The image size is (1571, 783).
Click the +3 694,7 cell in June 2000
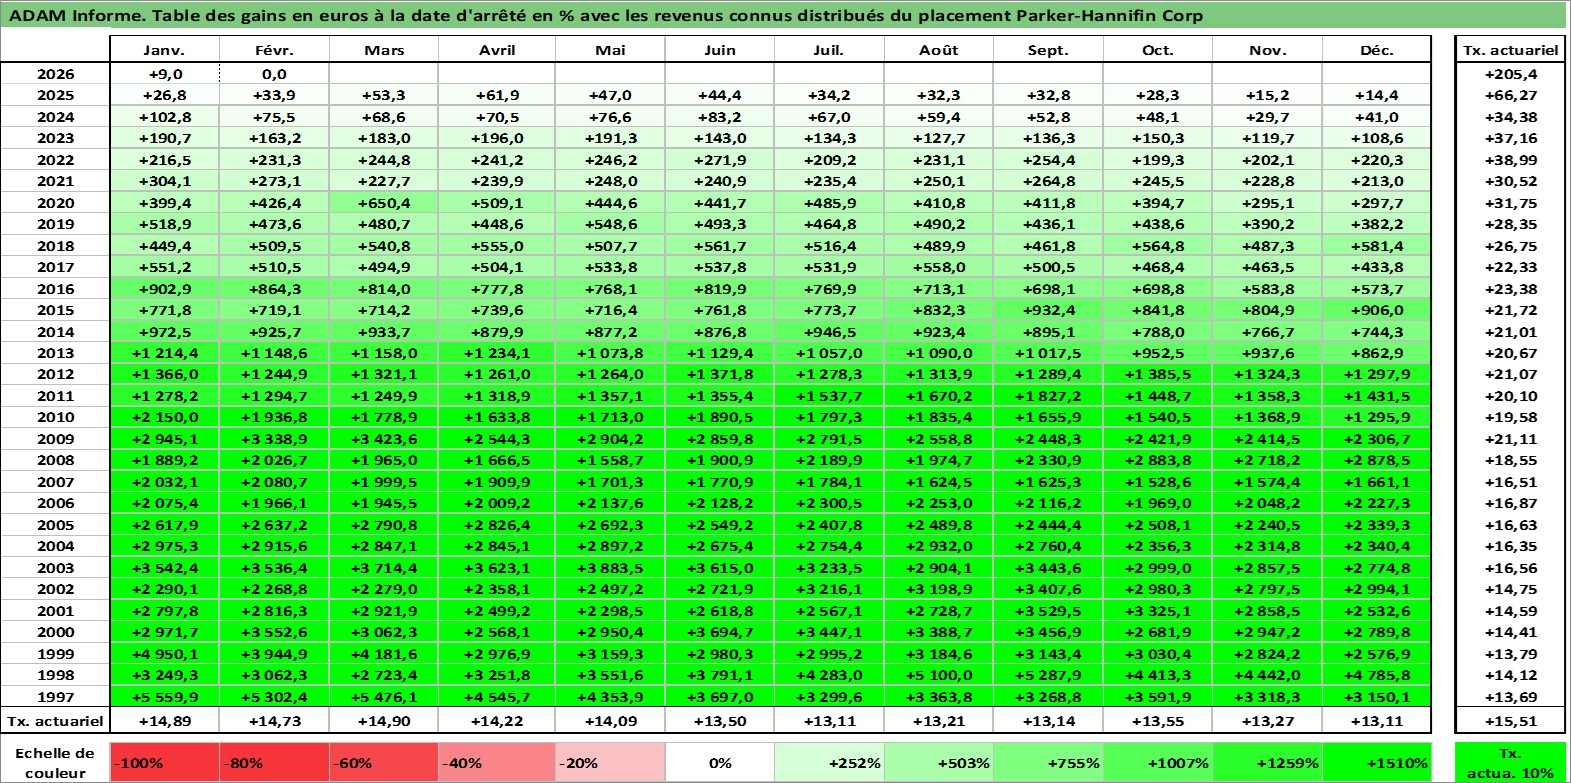[x=719, y=632]
